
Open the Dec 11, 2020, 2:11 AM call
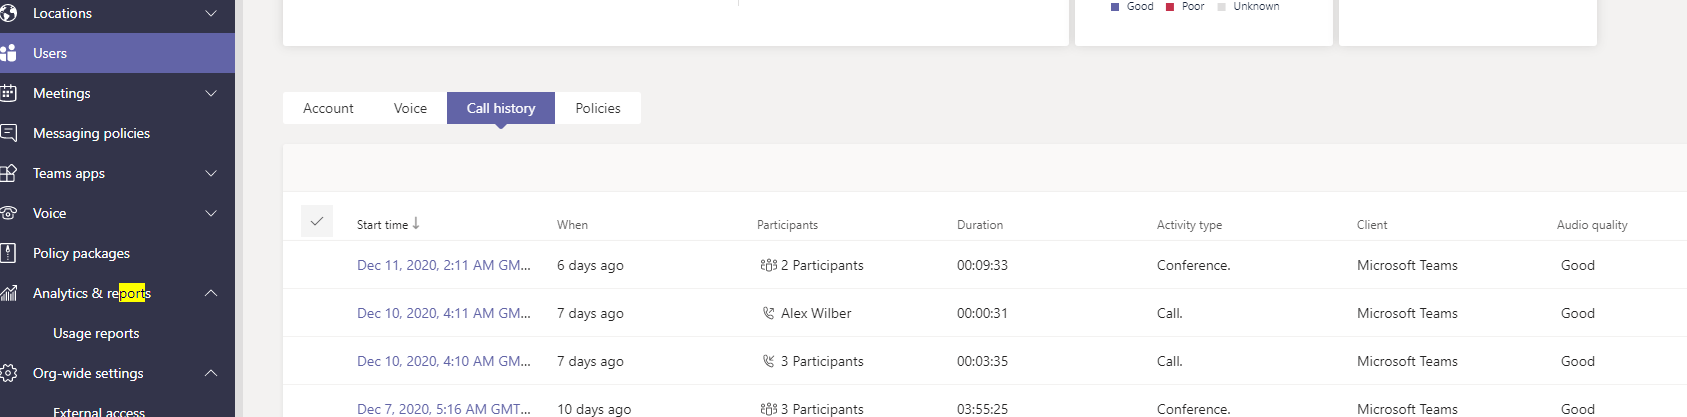444,265
